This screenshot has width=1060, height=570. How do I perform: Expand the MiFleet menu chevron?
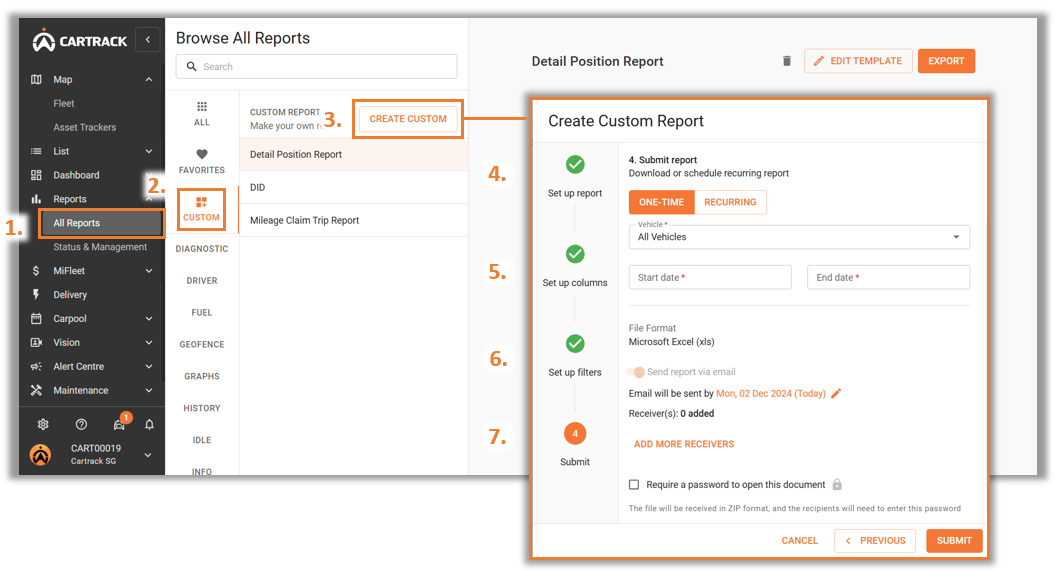tap(149, 270)
